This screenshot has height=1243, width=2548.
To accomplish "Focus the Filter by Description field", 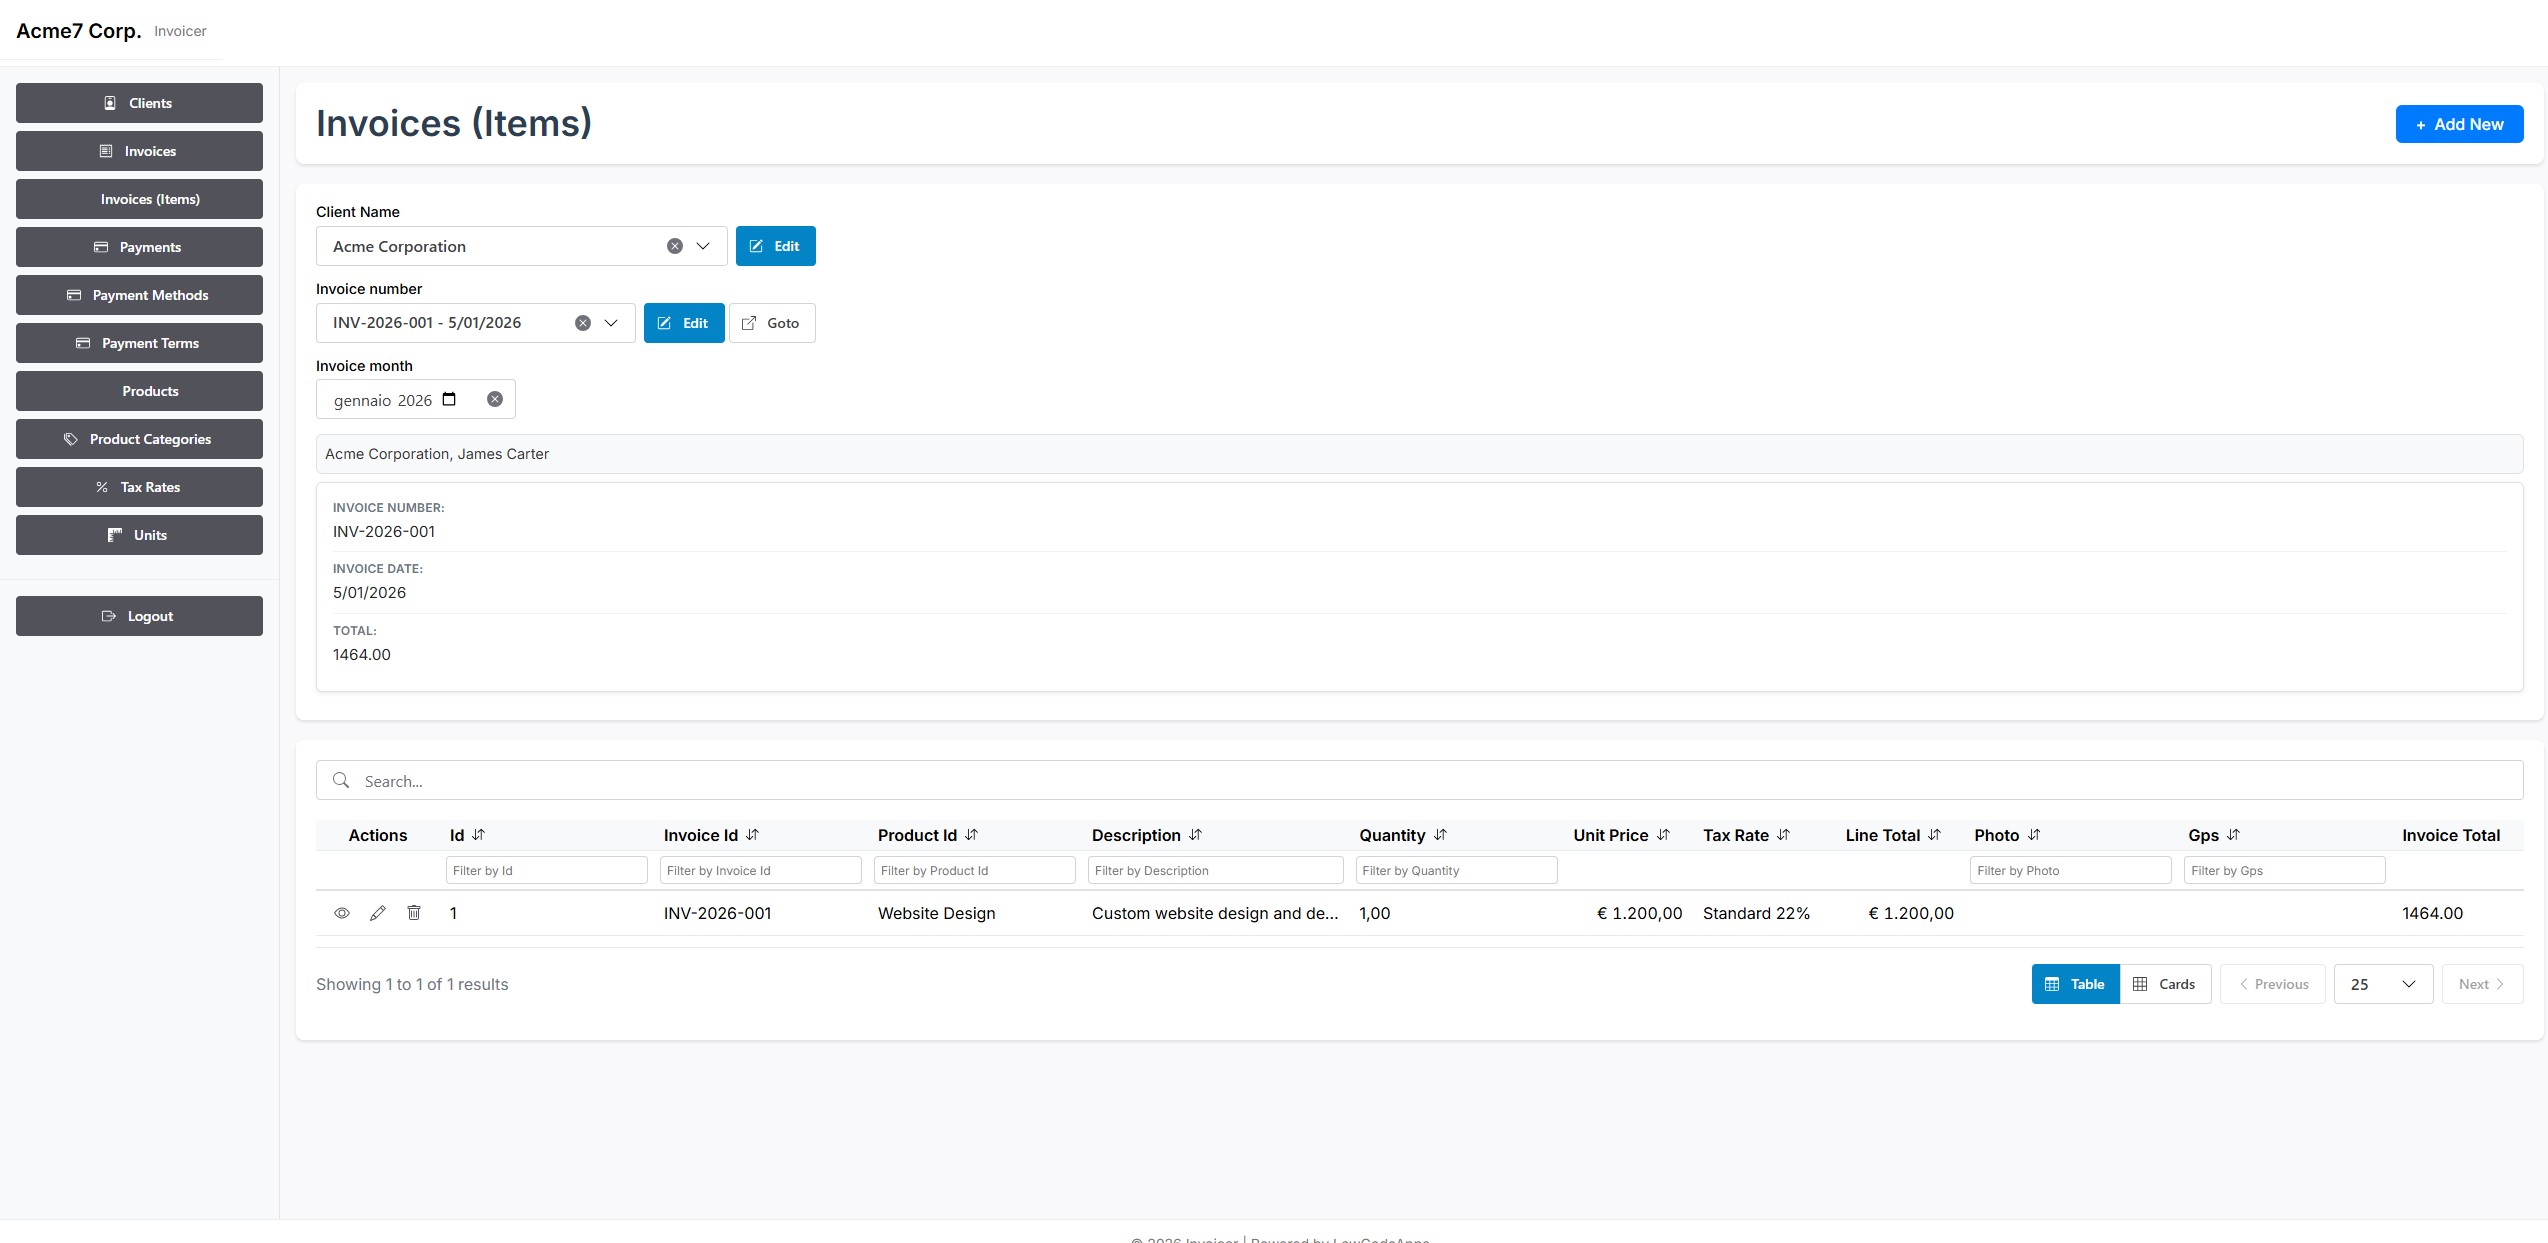I will (1215, 870).
